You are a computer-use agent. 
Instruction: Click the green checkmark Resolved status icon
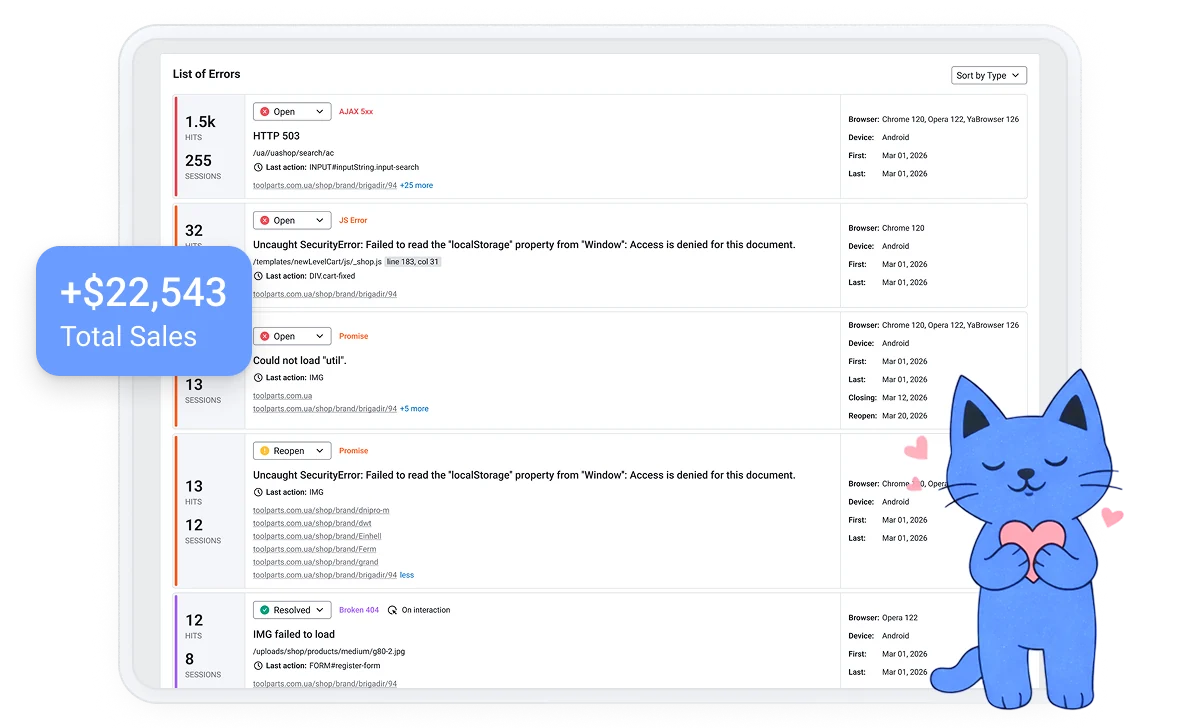click(264, 610)
